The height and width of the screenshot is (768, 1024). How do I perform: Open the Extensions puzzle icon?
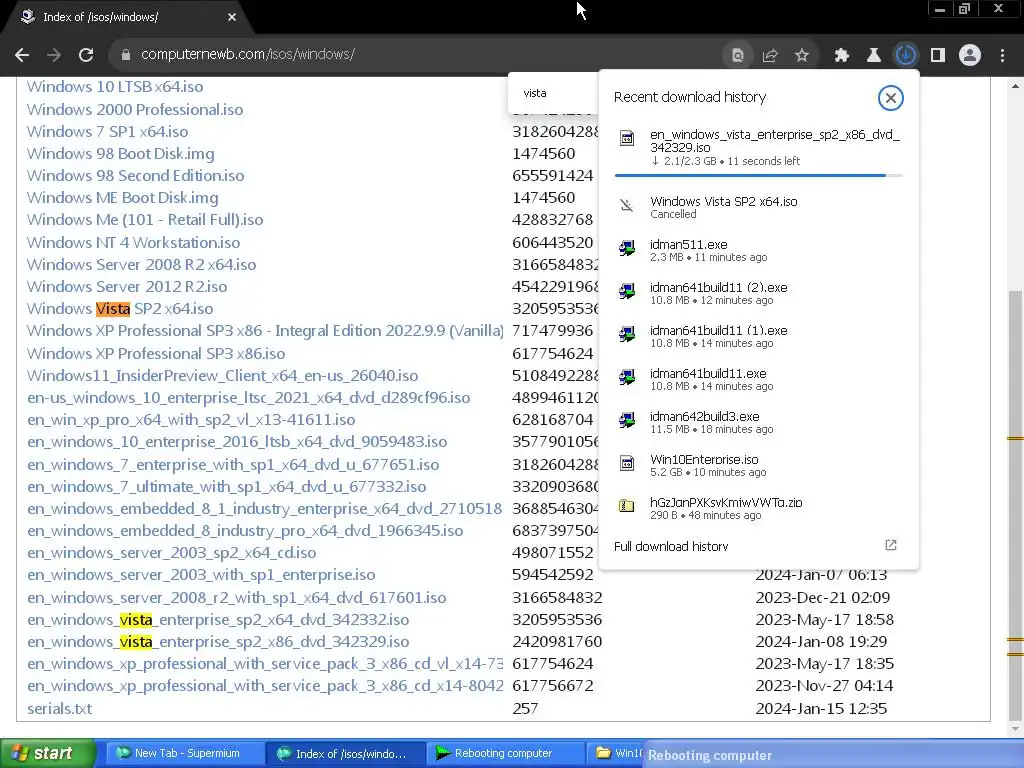tap(842, 56)
